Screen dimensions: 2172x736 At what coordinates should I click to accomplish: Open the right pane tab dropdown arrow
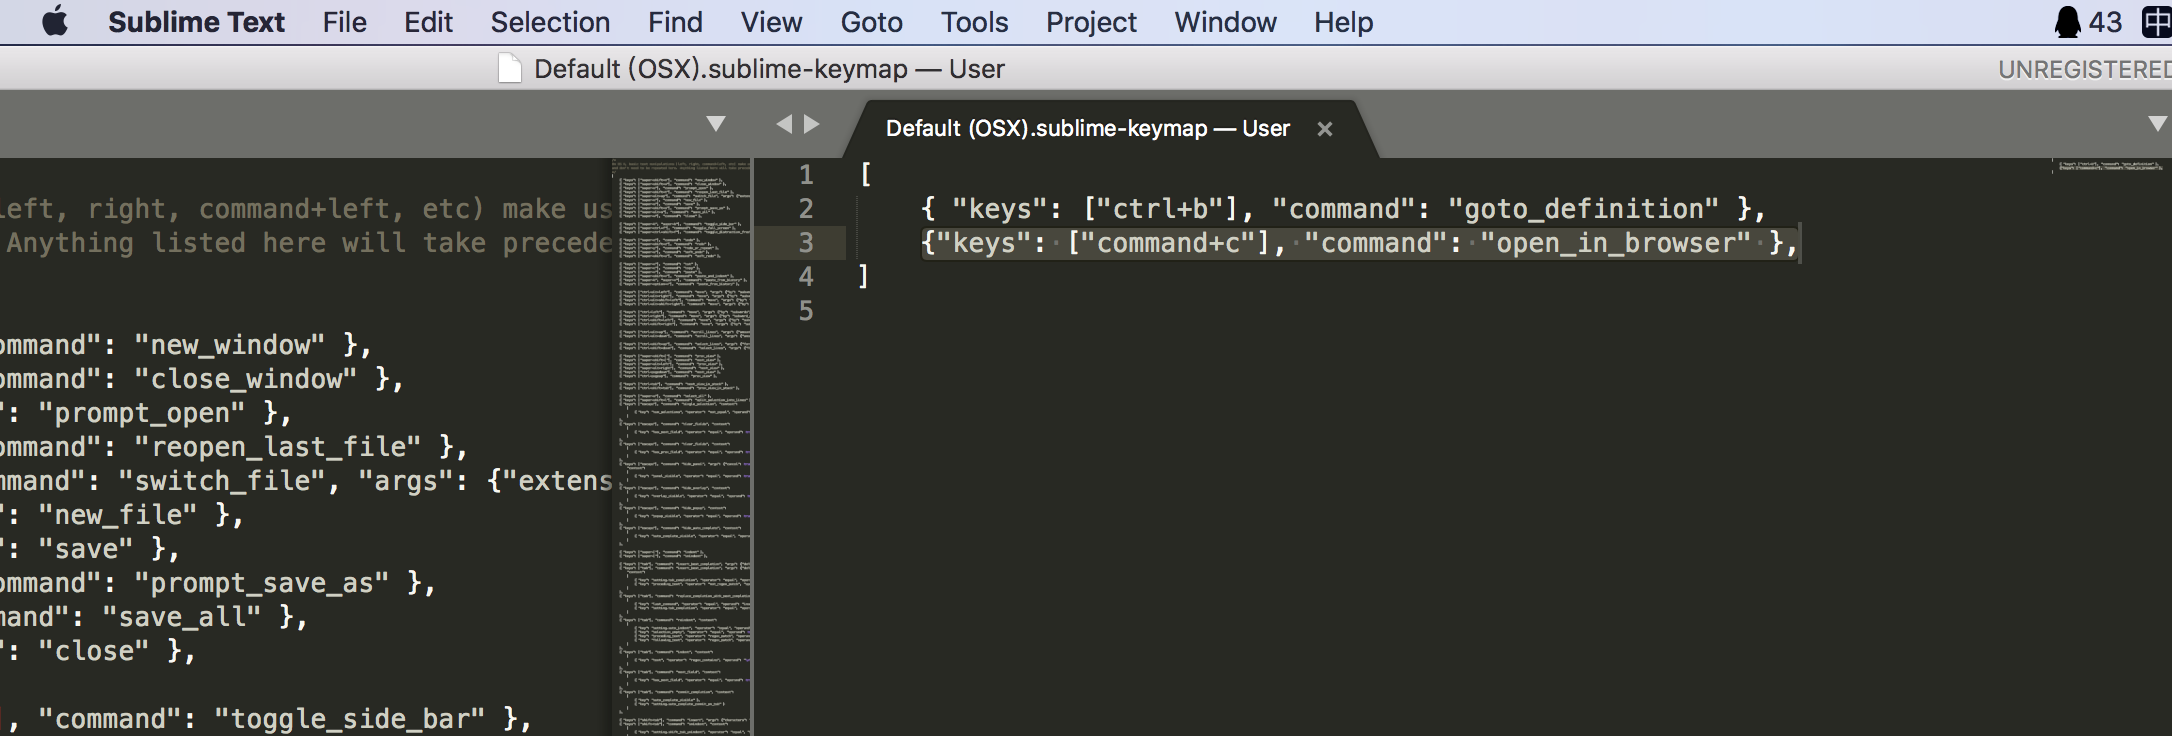point(2158,124)
